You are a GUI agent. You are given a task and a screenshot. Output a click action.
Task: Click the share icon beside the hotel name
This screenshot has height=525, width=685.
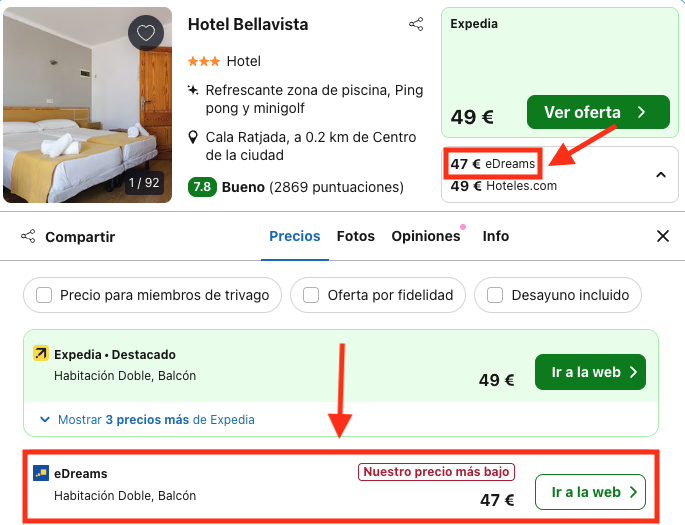416,24
